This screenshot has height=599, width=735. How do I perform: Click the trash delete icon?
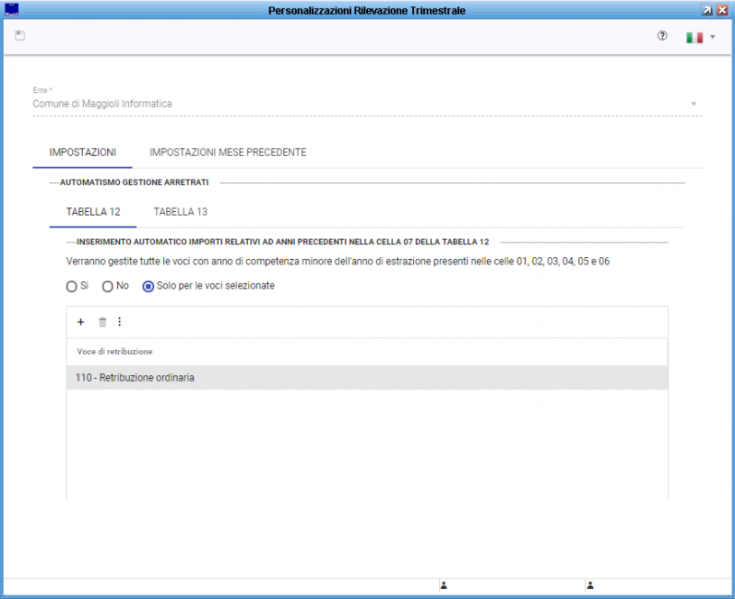[103, 322]
